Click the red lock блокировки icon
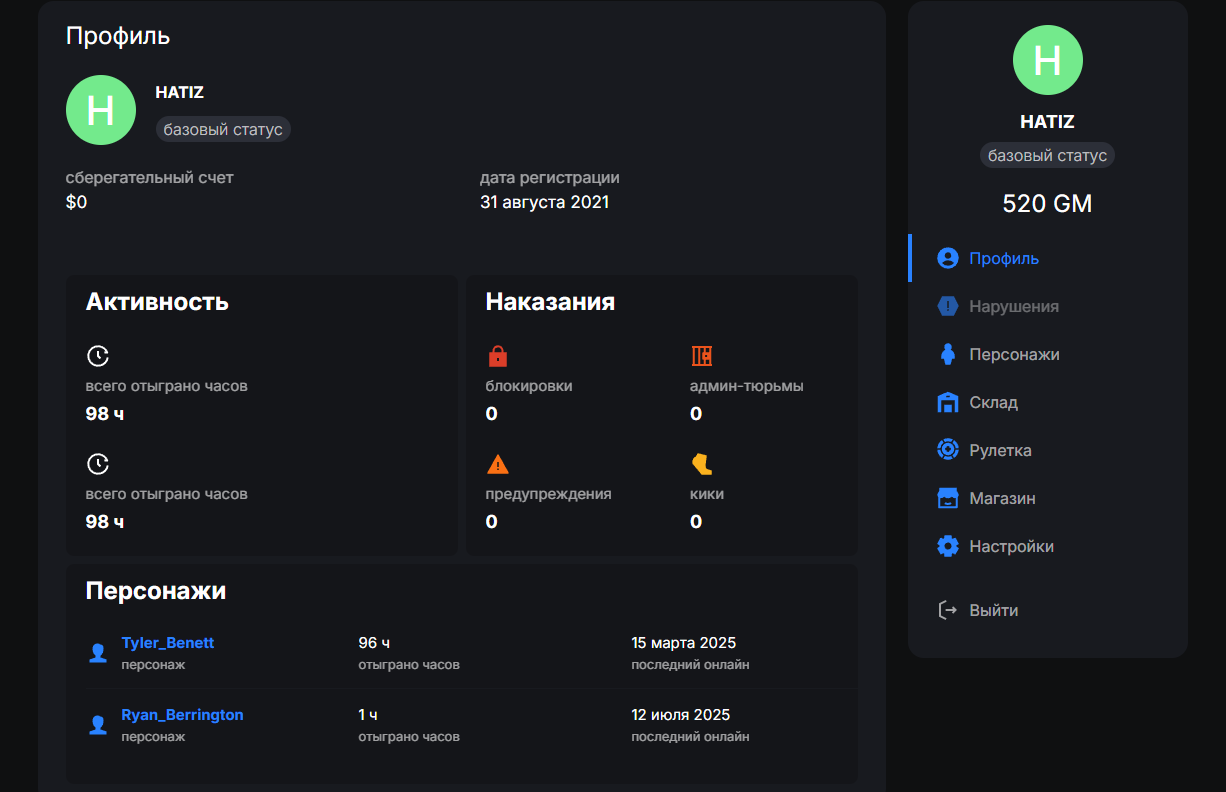The height and width of the screenshot is (792, 1226). pyautogui.click(x=497, y=356)
